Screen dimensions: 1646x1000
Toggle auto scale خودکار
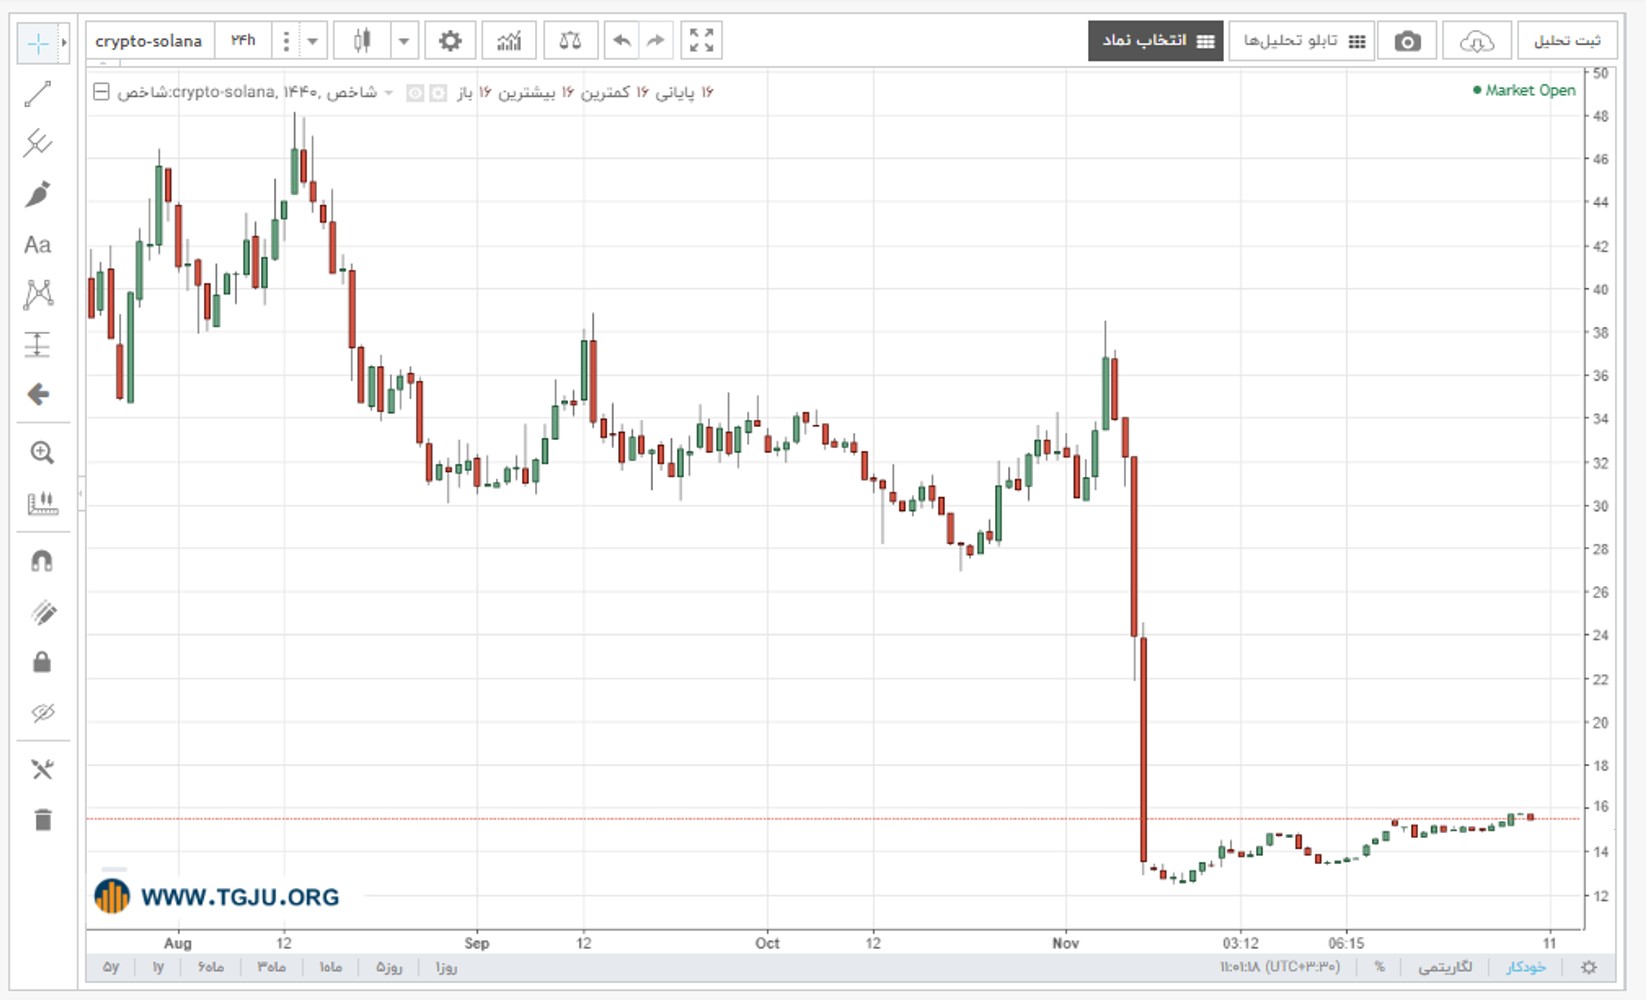1526,967
